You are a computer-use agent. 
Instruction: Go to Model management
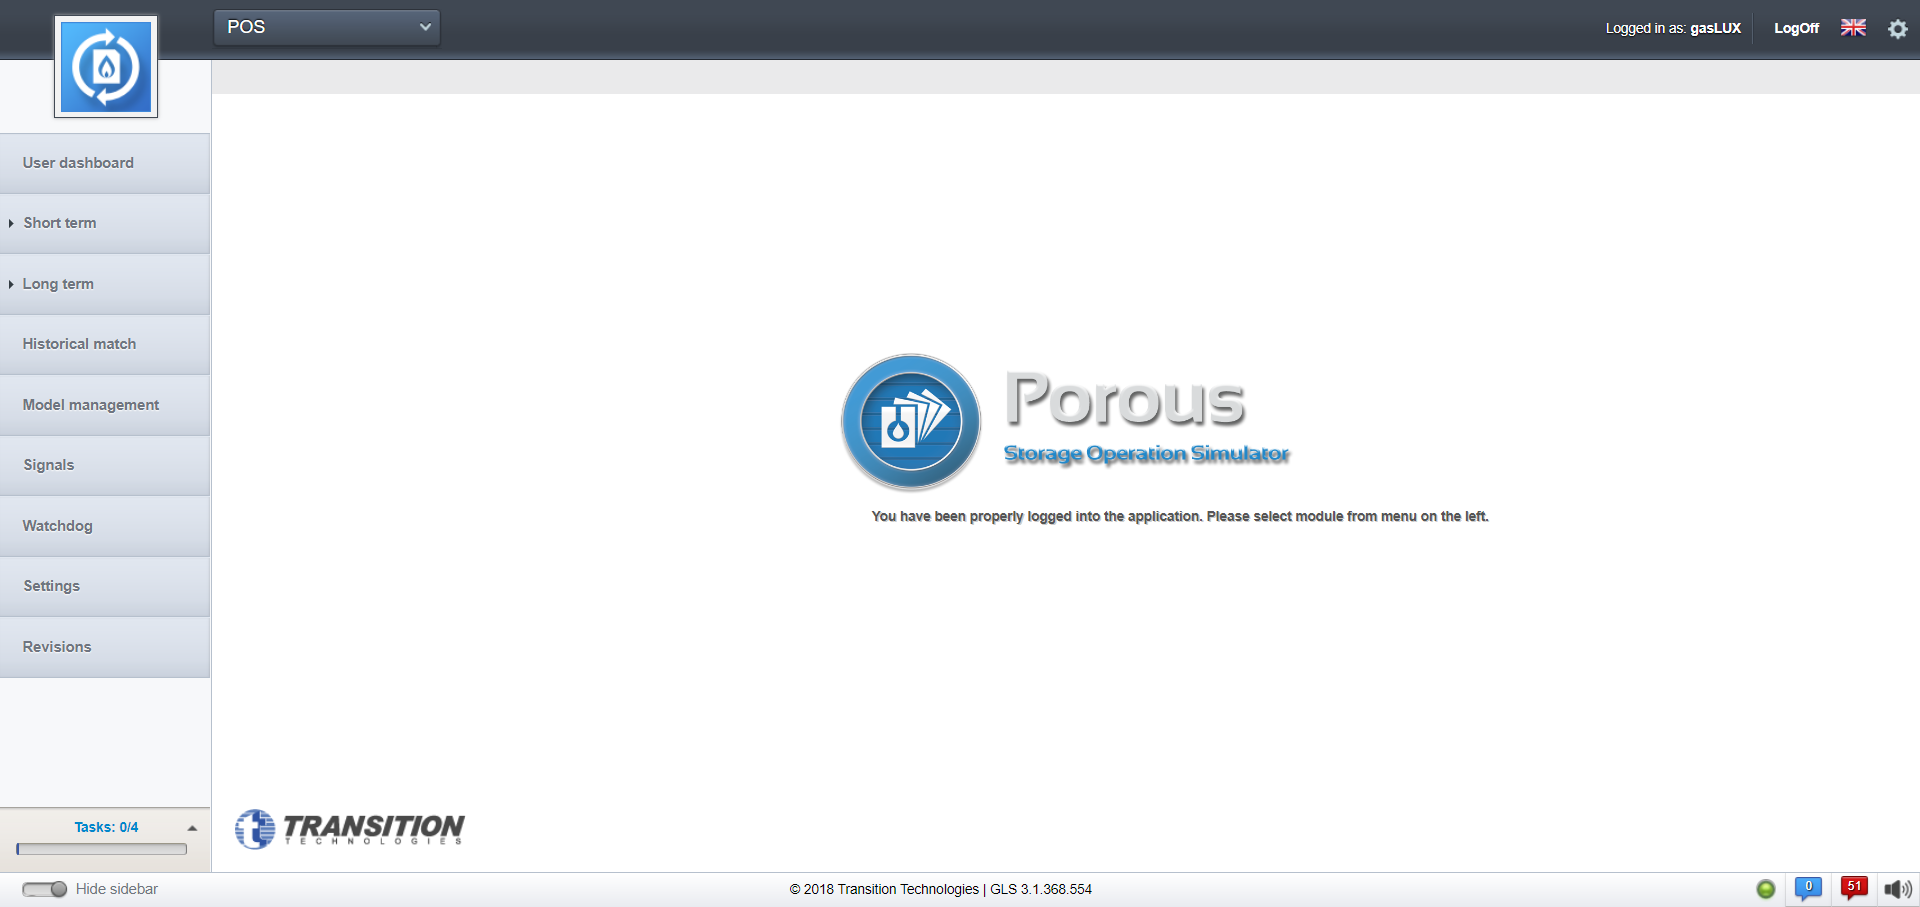coord(91,405)
